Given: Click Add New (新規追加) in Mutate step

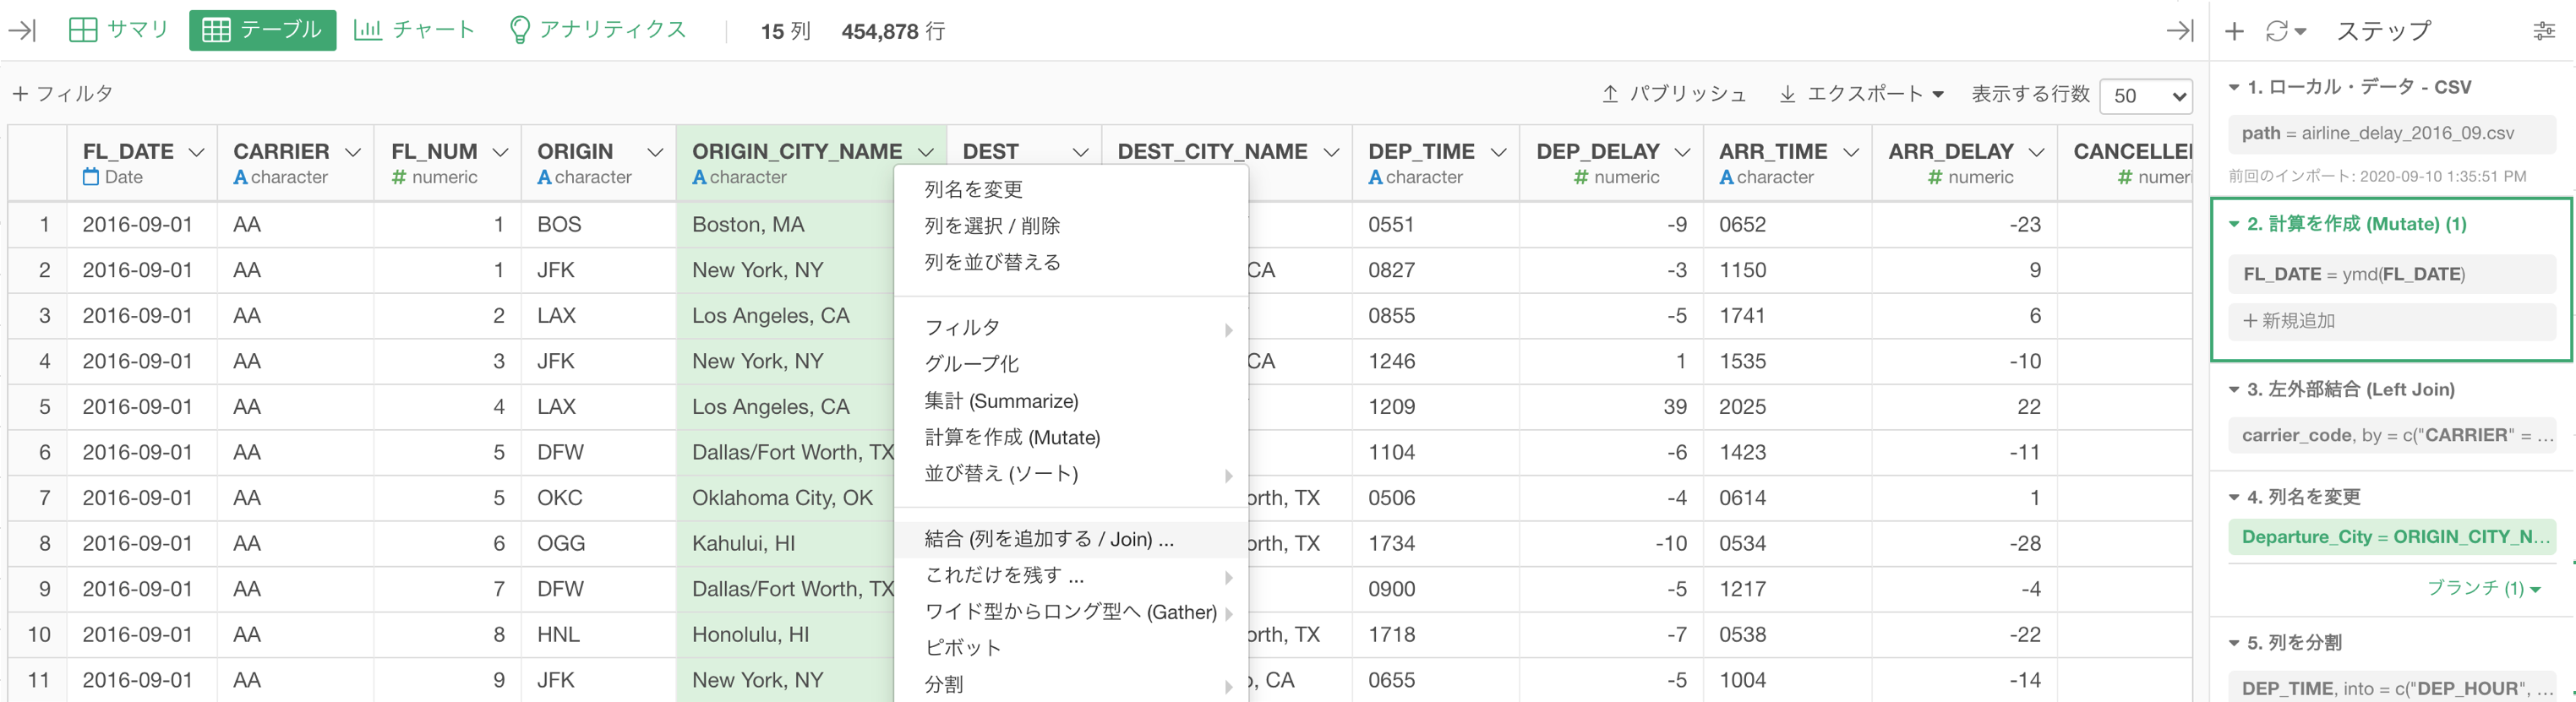Looking at the screenshot, I should point(2289,321).
